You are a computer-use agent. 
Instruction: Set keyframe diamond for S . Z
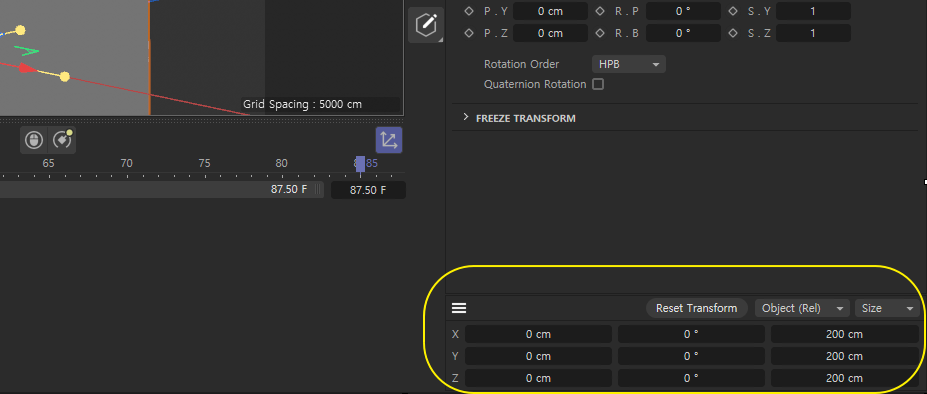[733, 33]
